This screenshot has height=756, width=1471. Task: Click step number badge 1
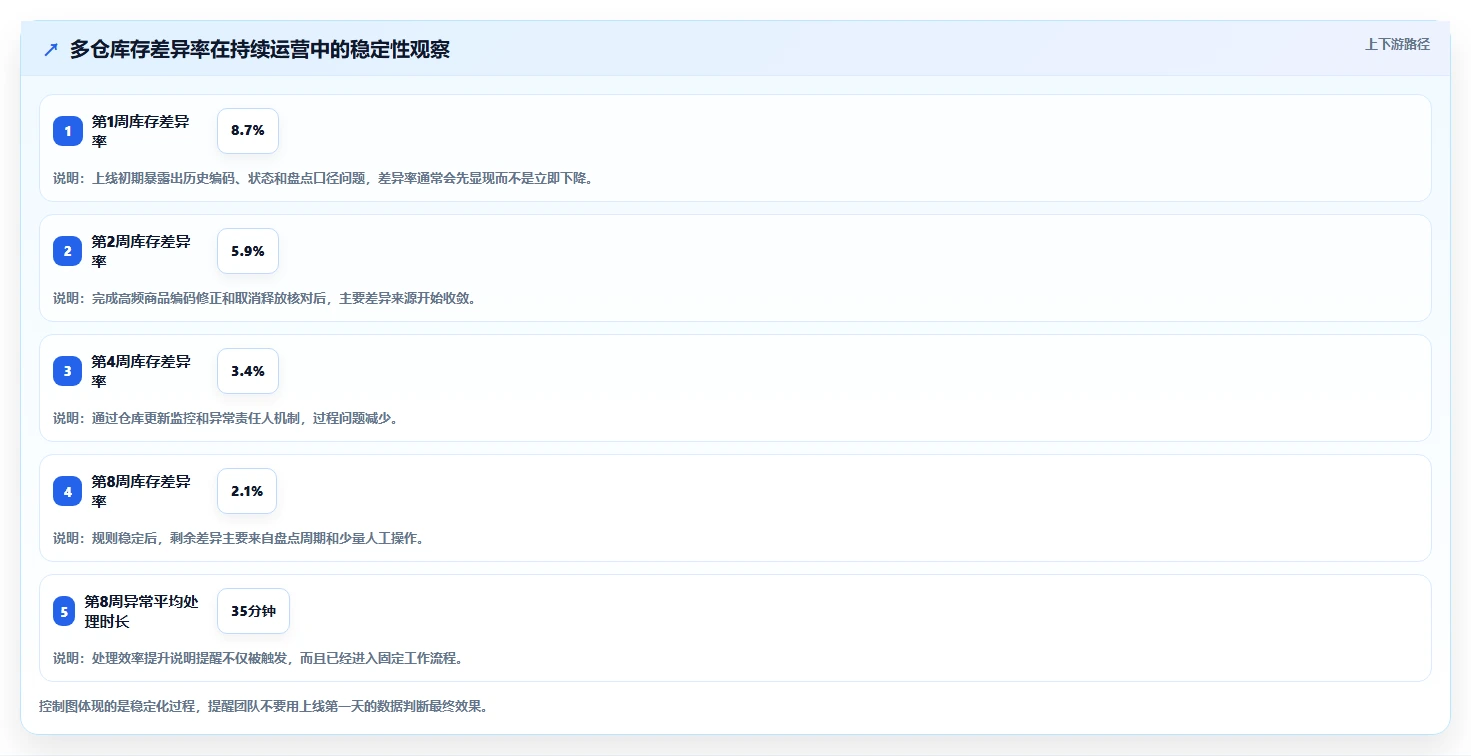coord(68,131)
